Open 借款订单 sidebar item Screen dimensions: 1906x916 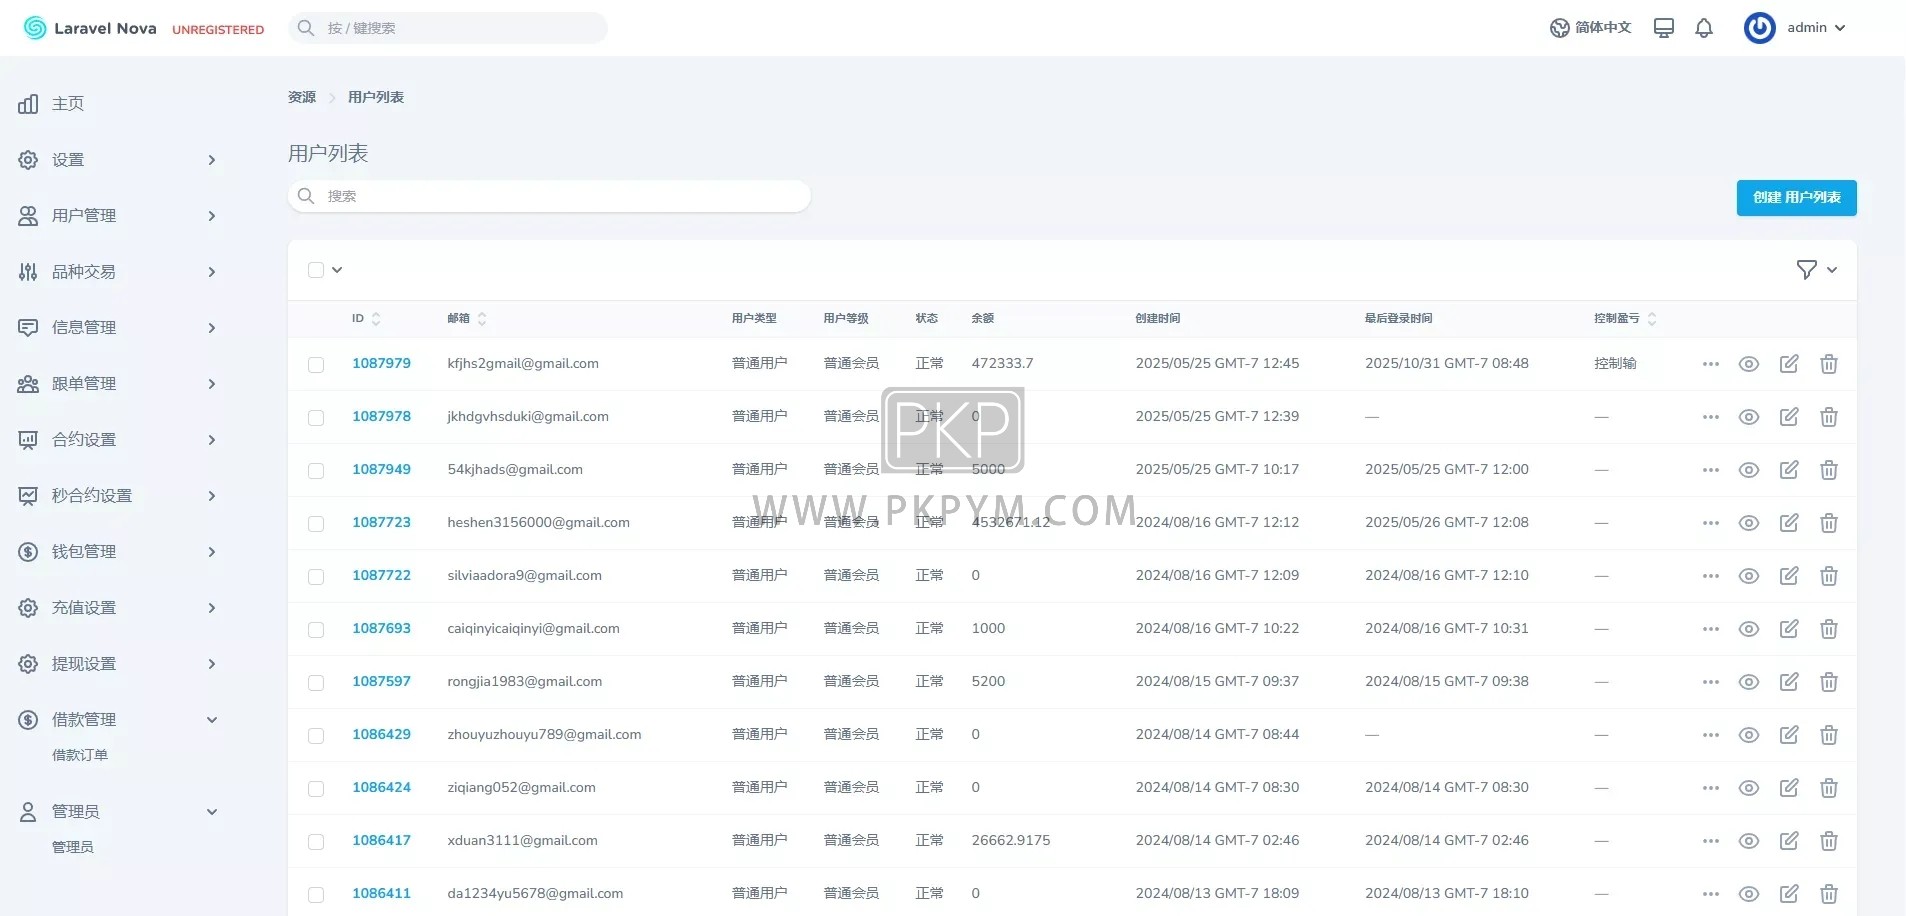[80, 755]
